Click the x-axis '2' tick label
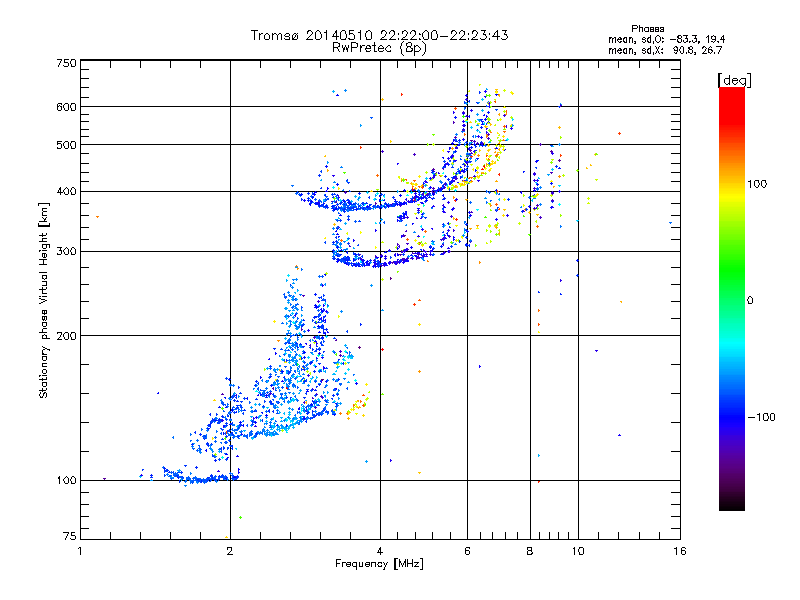 (x=230, y=551)
